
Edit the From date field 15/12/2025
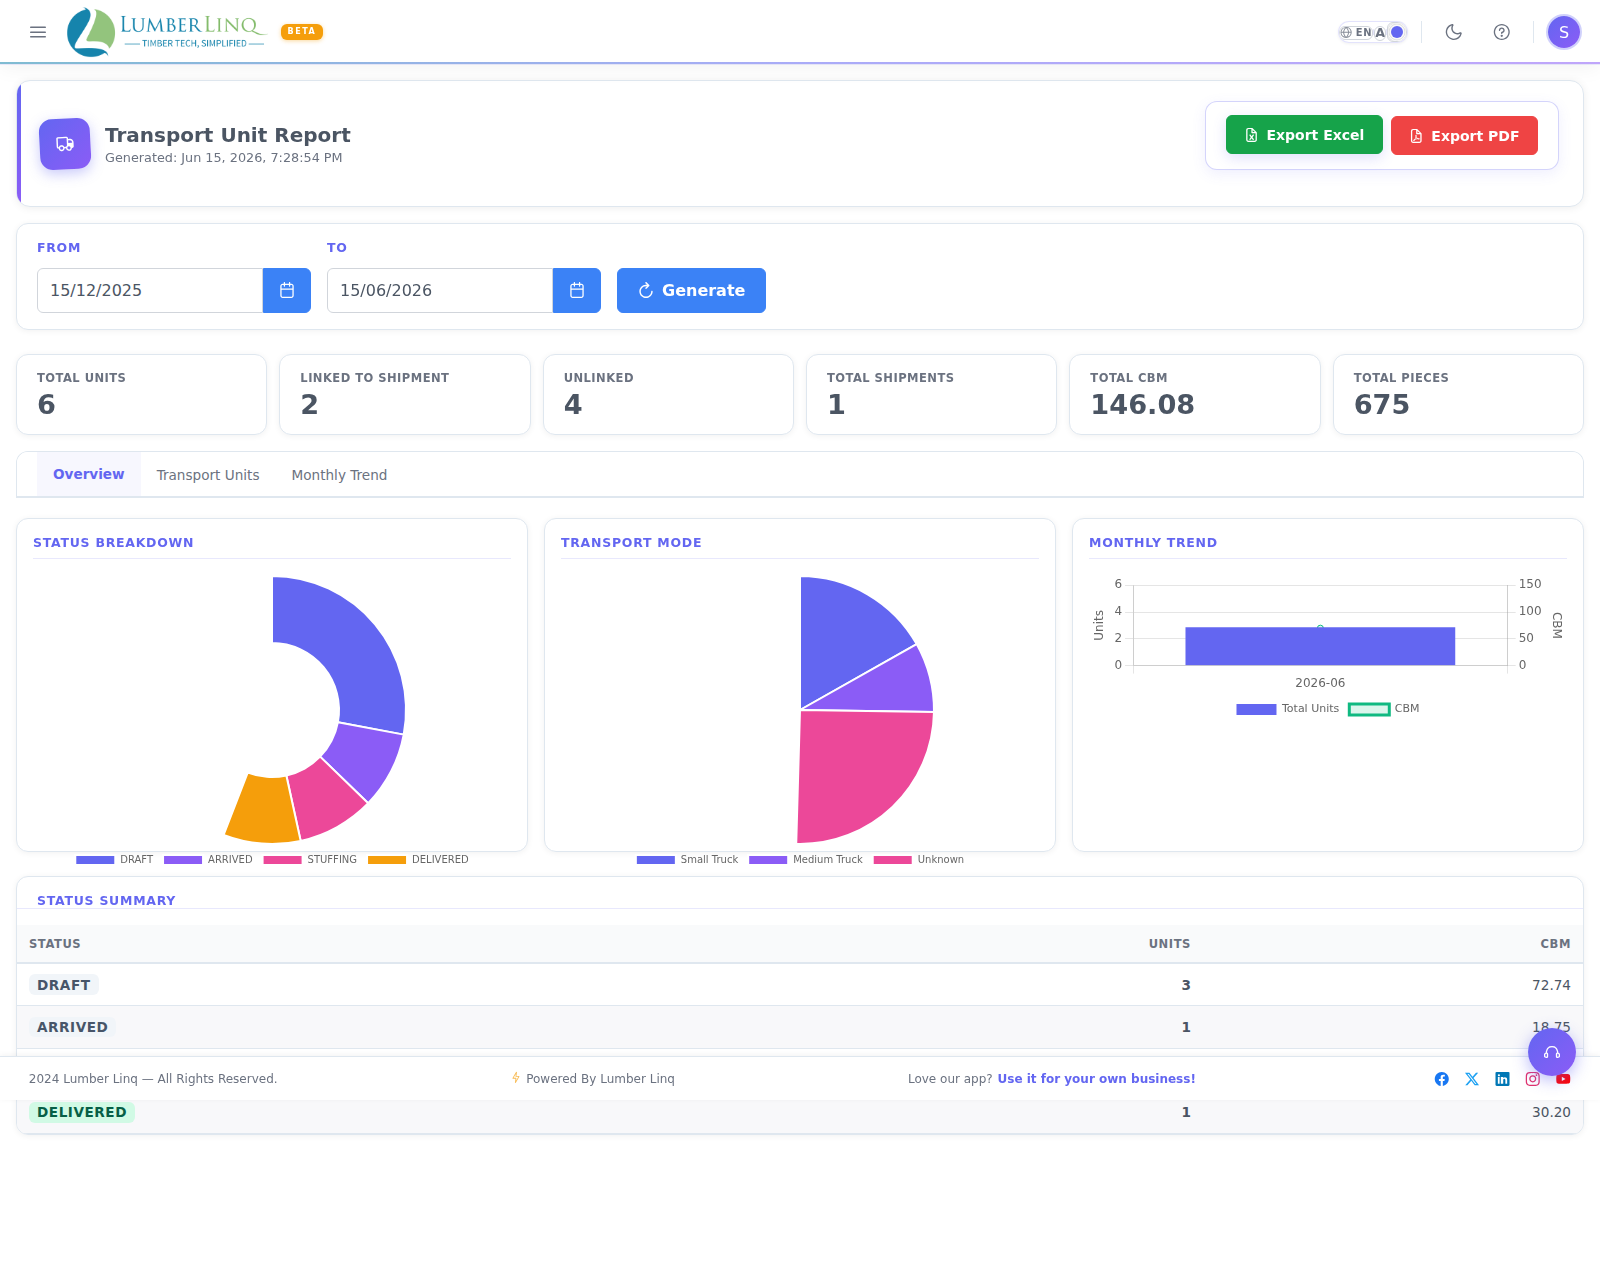coord(150,290)
